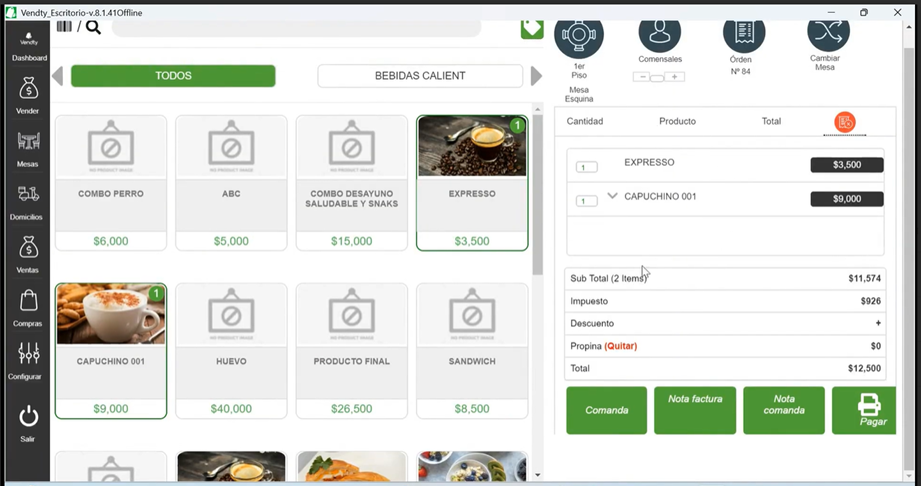Click the barcode scanner icon

(x=64, y=26)
